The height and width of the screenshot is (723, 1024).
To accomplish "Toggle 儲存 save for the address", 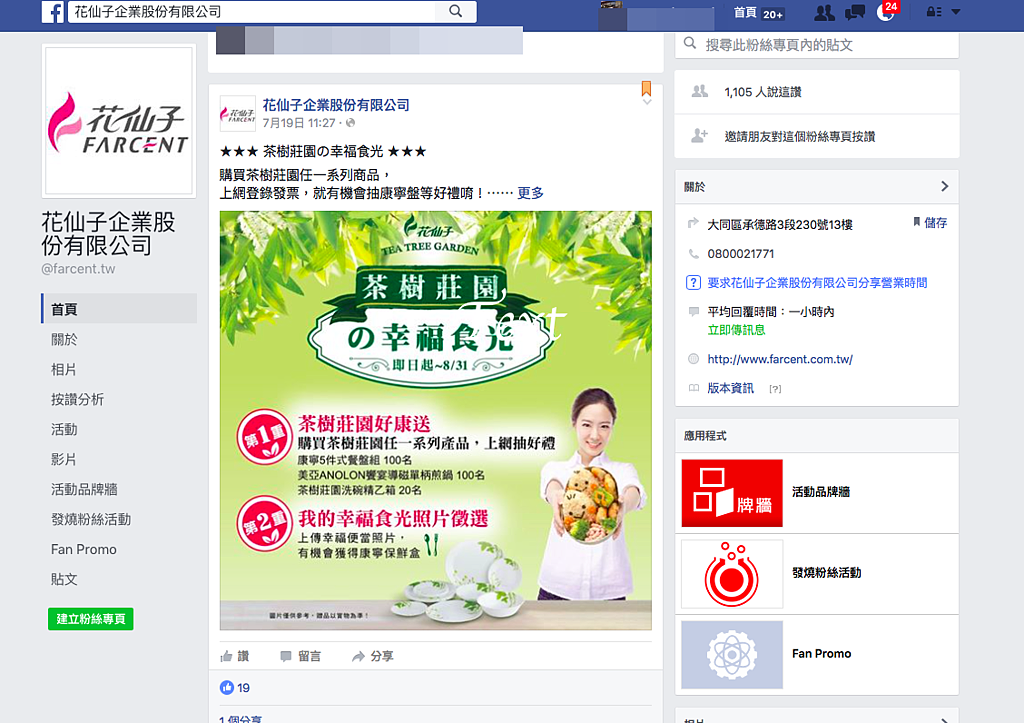I will point(930,223).
